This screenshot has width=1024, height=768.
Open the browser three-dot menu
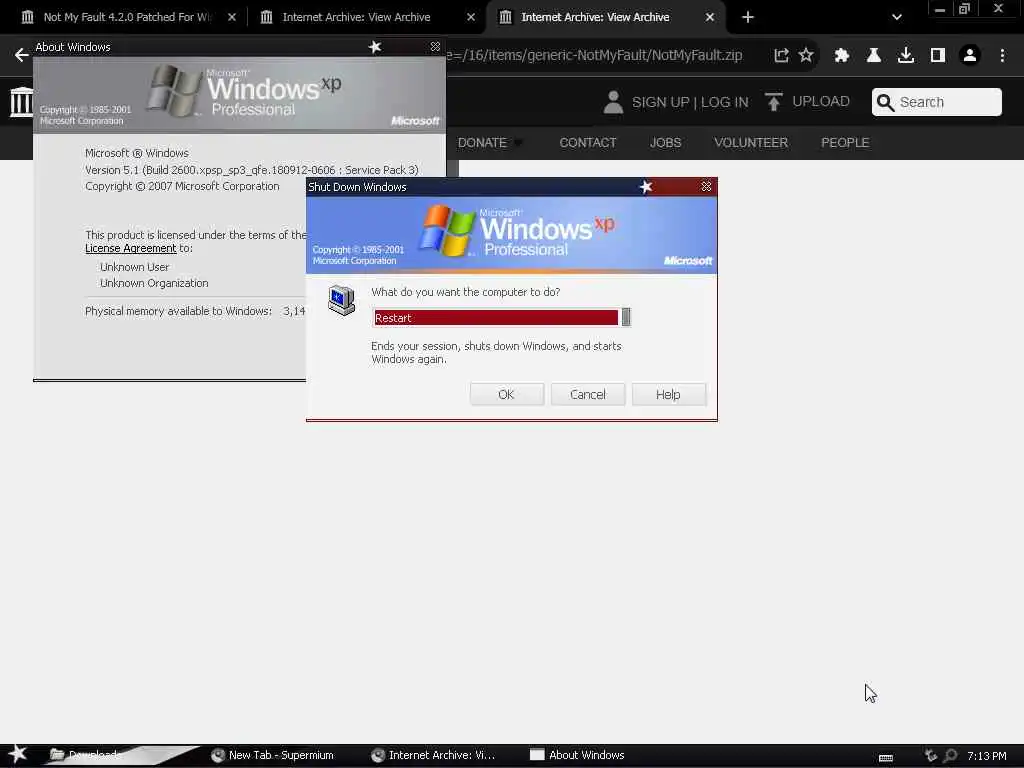point(1002,56)
